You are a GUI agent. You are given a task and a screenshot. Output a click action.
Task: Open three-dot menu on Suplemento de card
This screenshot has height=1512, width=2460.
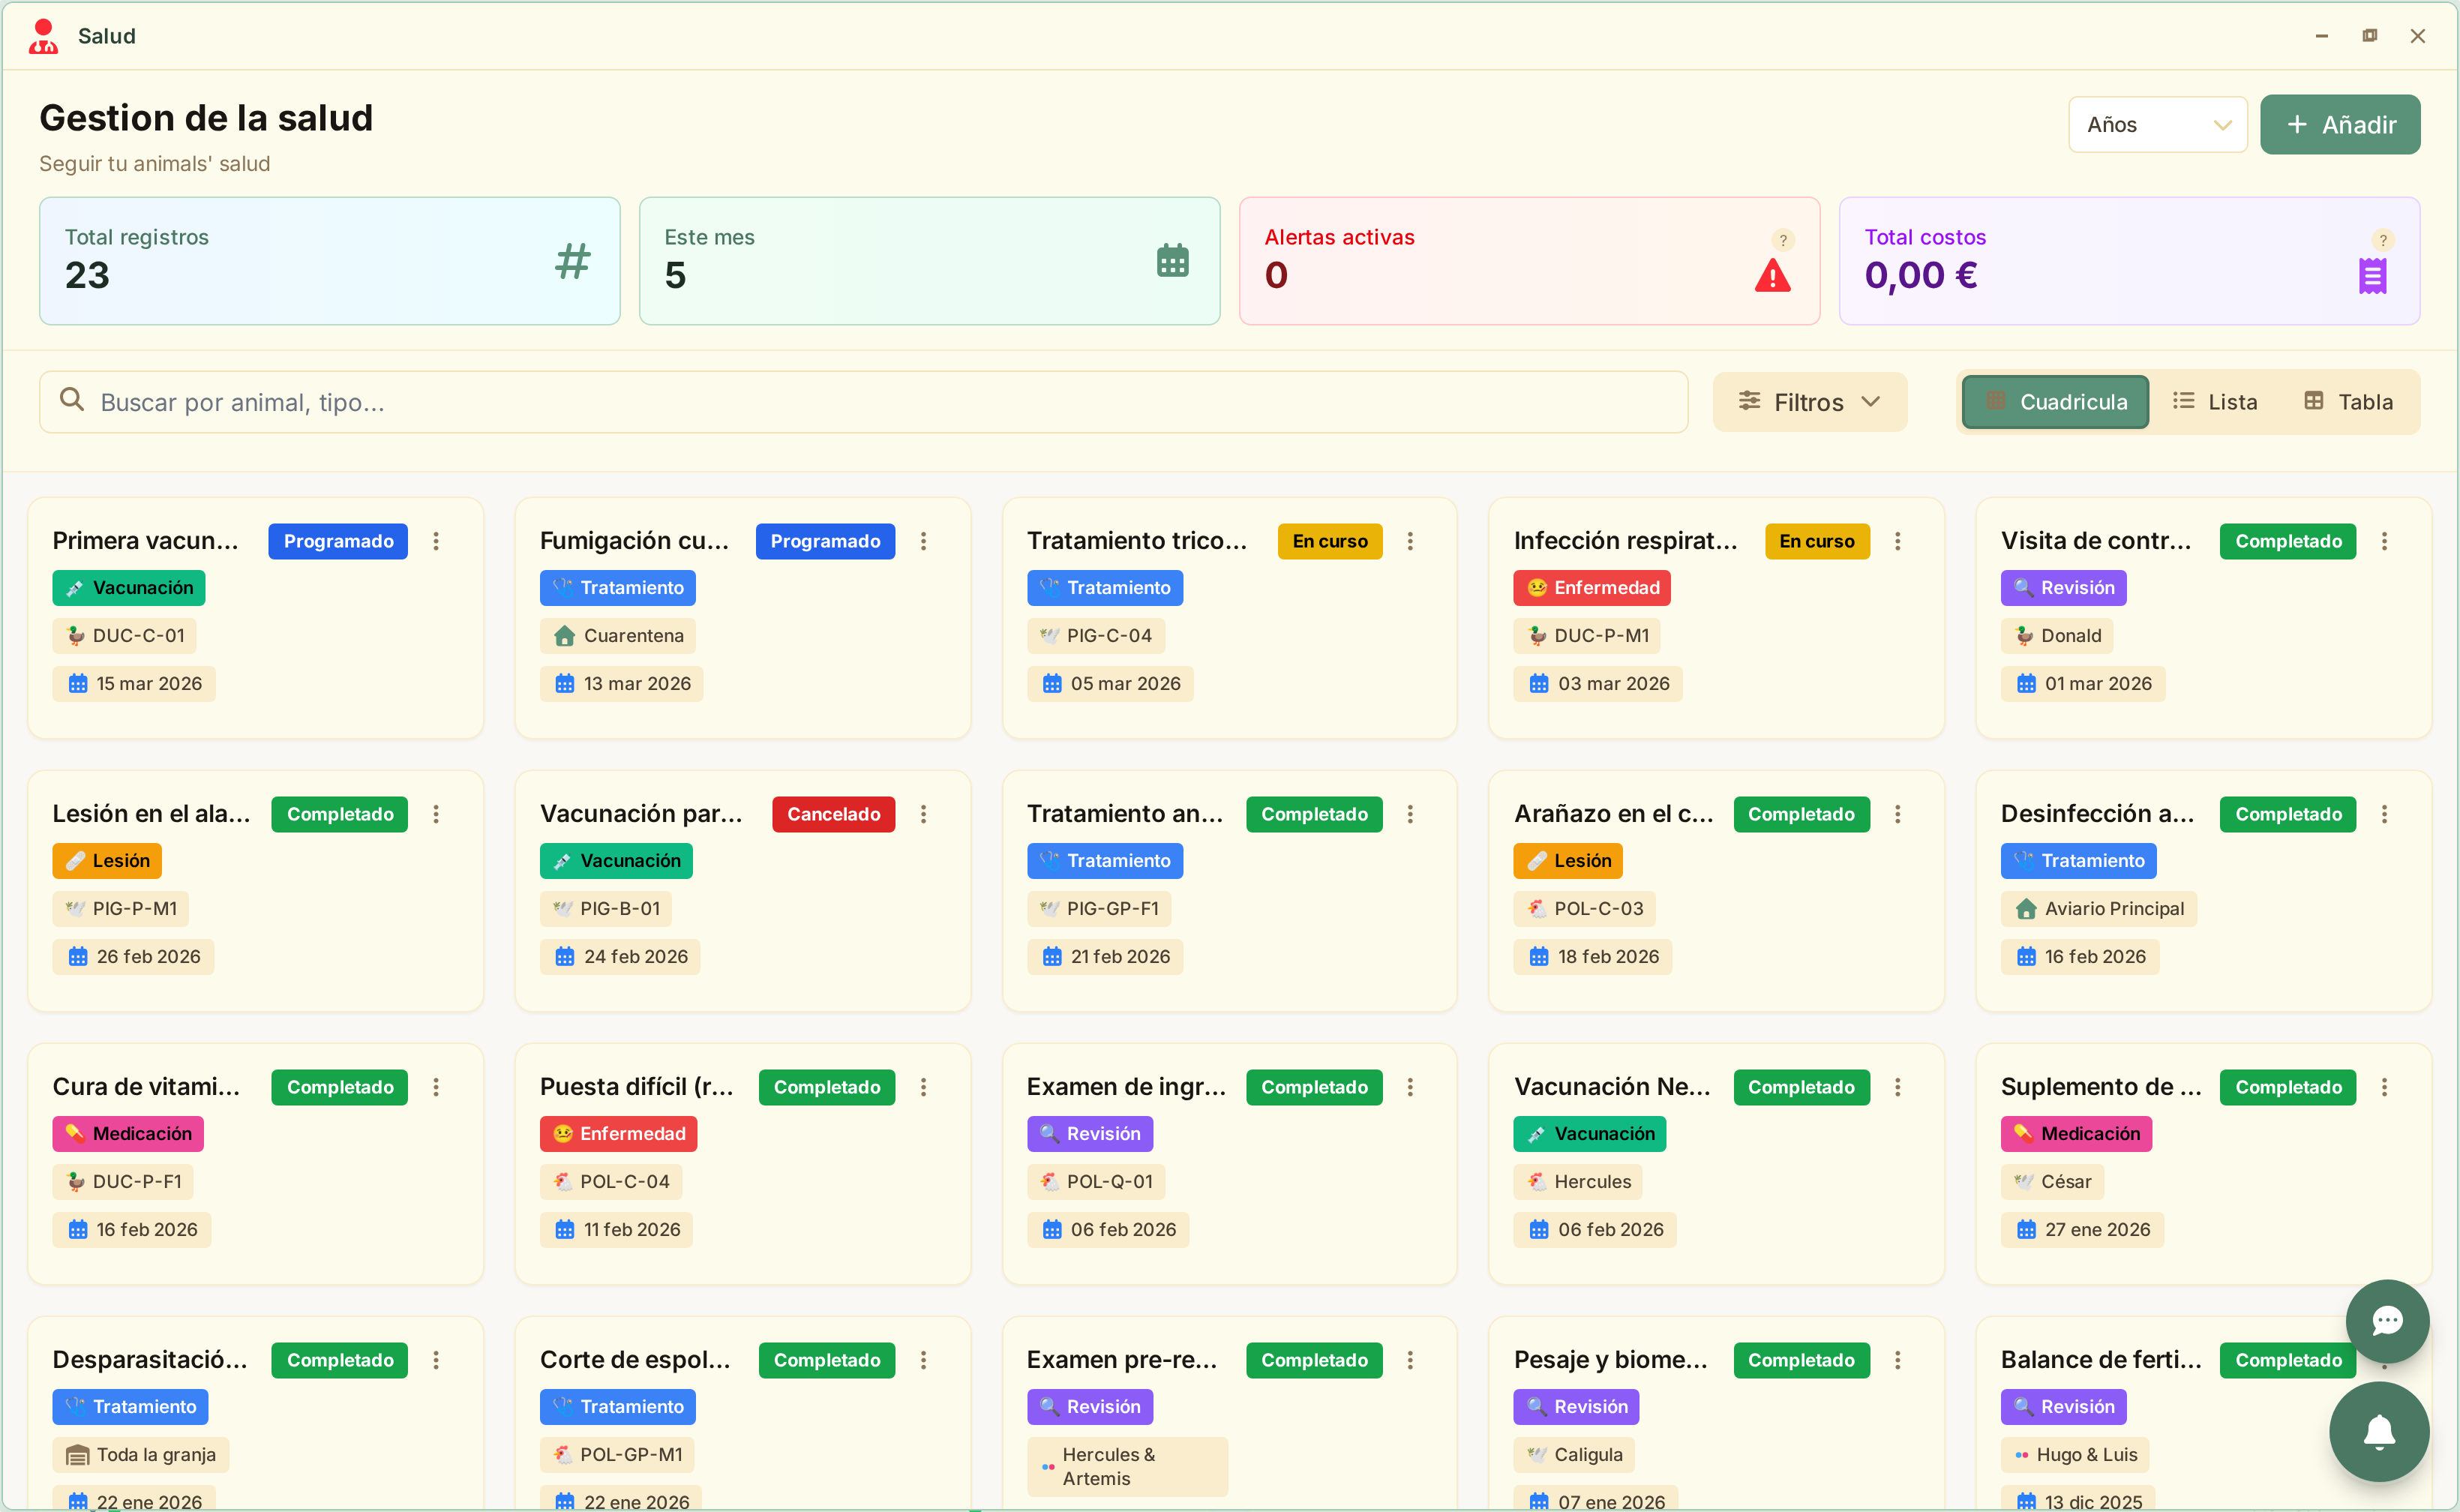coord(2384,1087)
